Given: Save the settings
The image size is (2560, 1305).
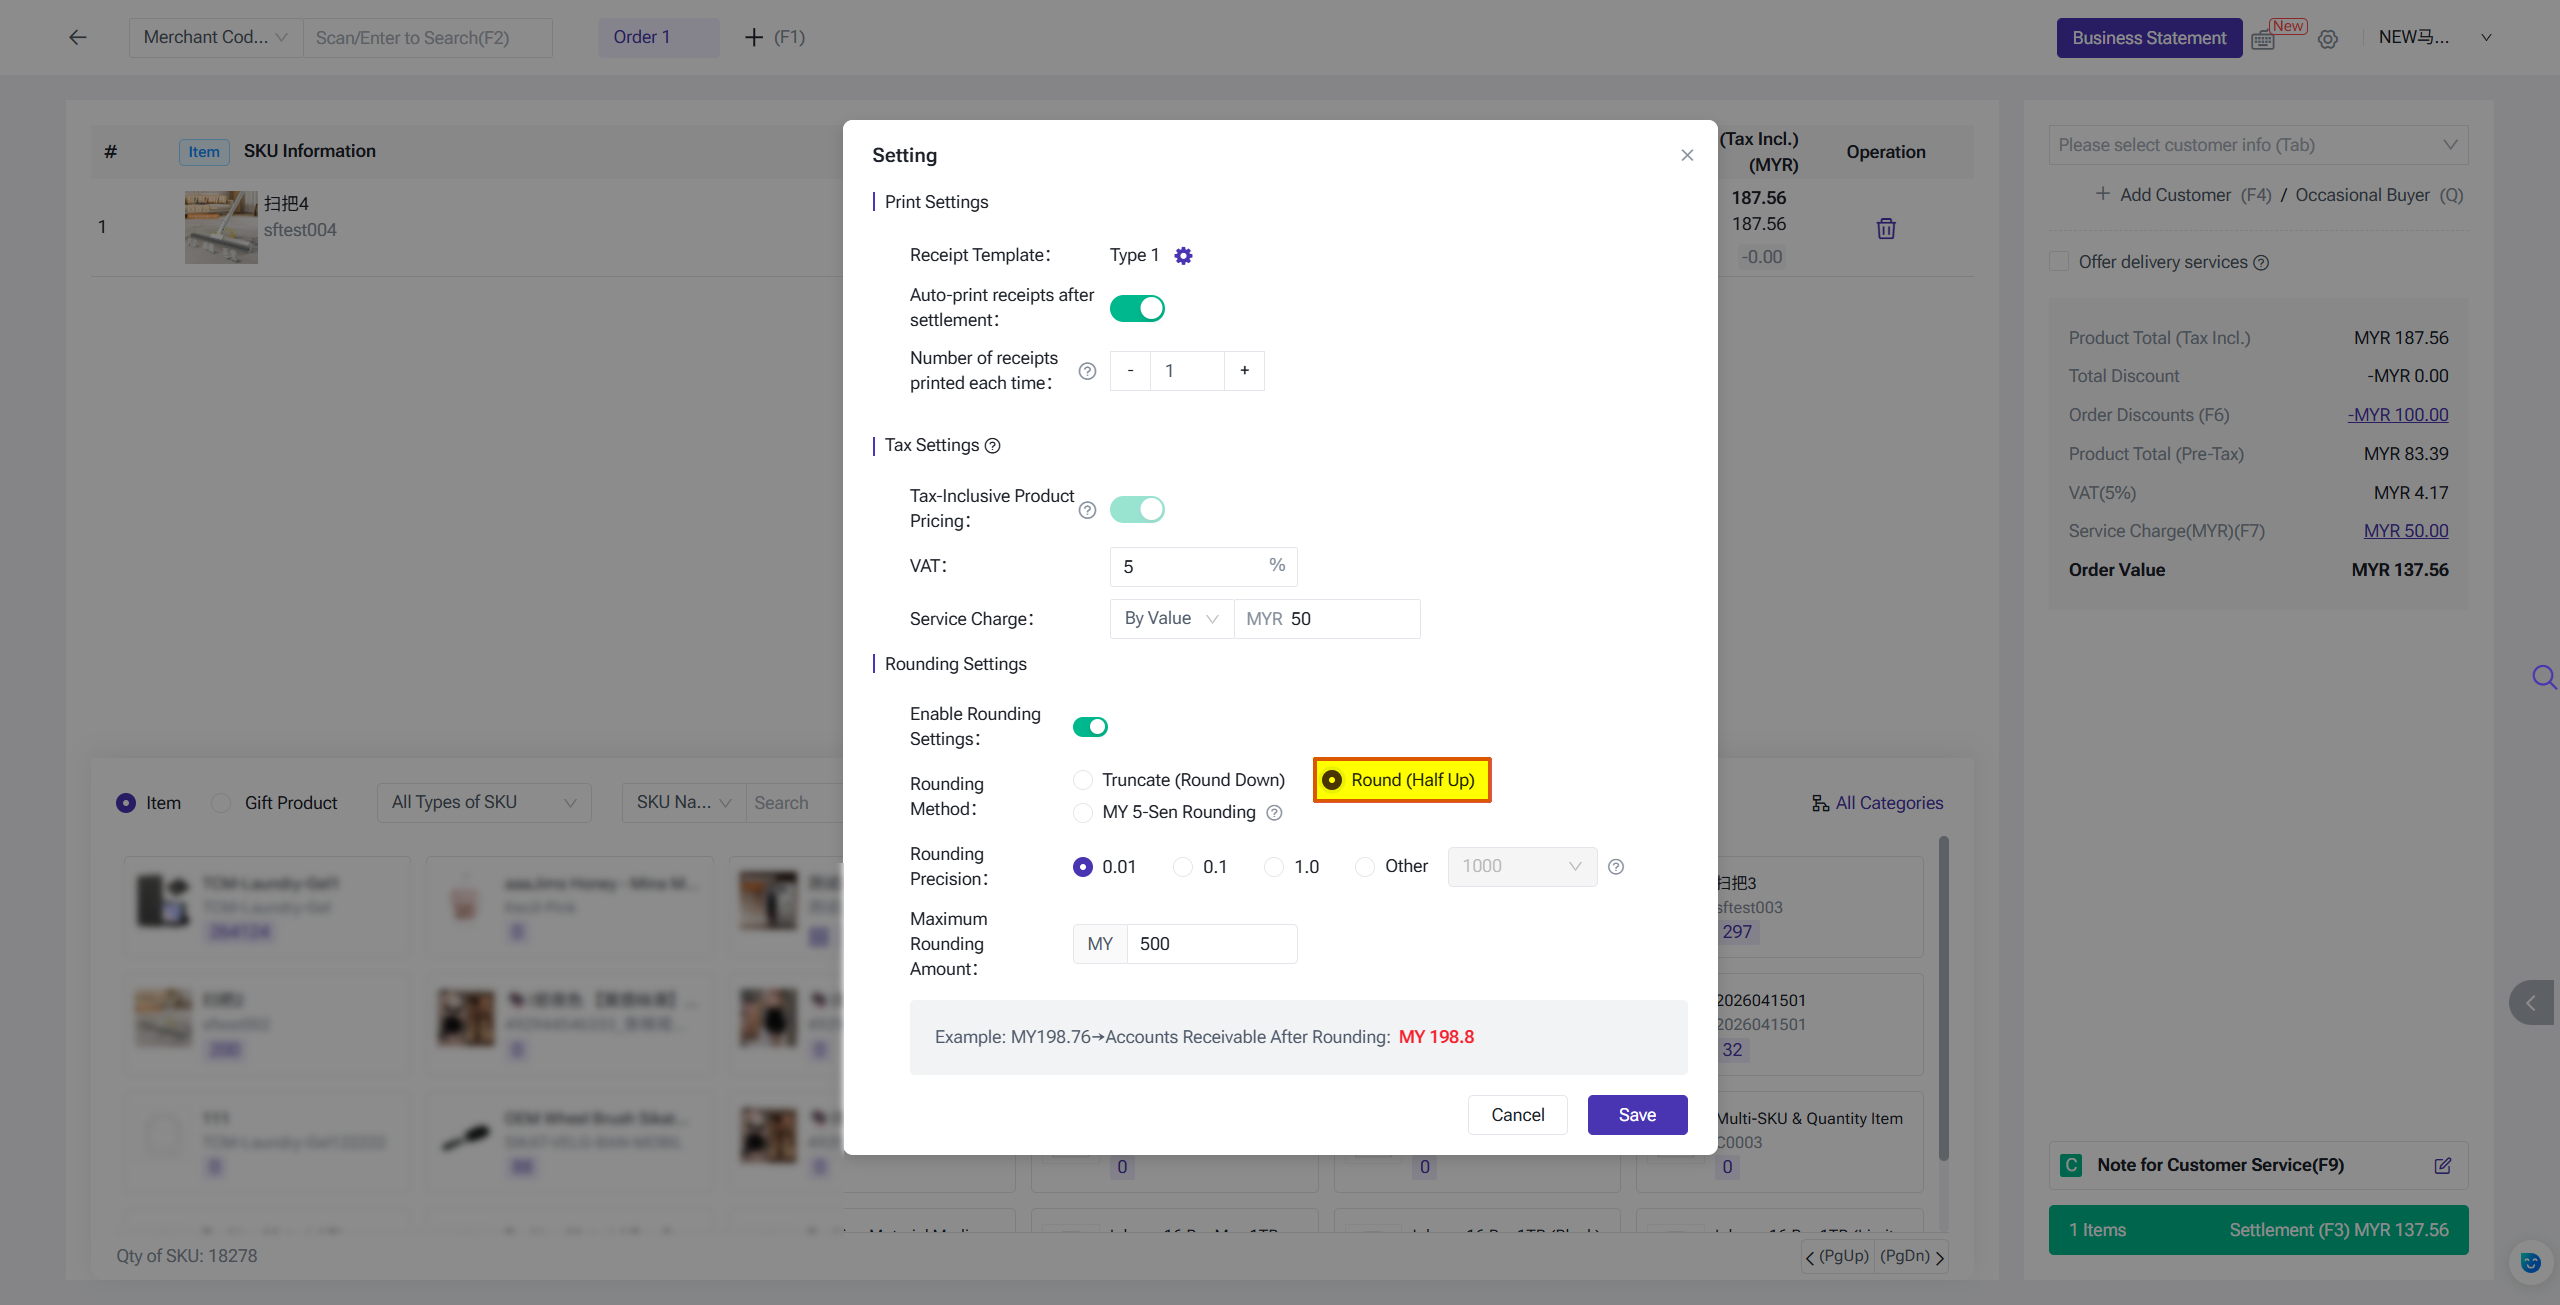Looking at the screenshot, I should pyautogui.click(x=1637, y=1115).
